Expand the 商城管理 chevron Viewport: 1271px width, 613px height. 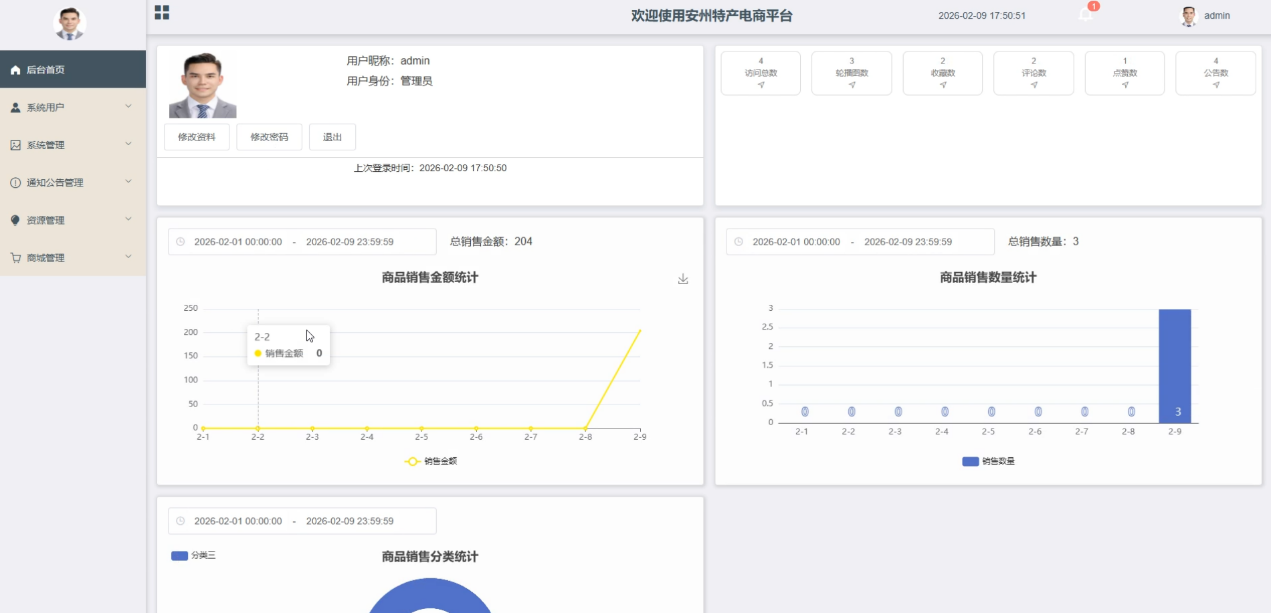pyautogui.click(x=128, y=257)
